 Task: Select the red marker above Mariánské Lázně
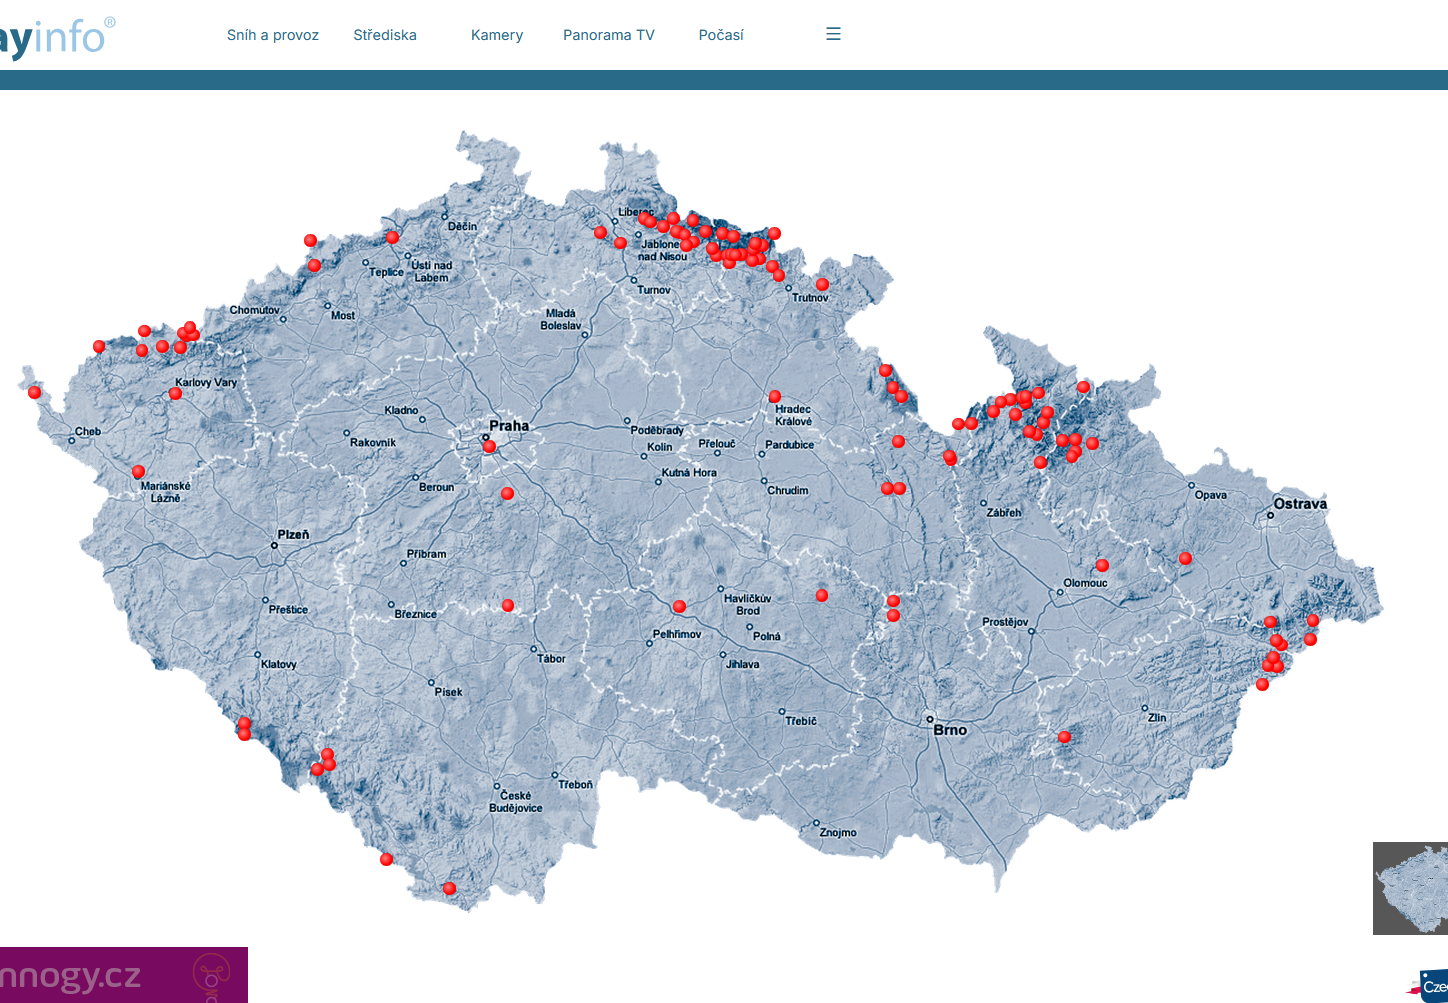coord(138,471)
